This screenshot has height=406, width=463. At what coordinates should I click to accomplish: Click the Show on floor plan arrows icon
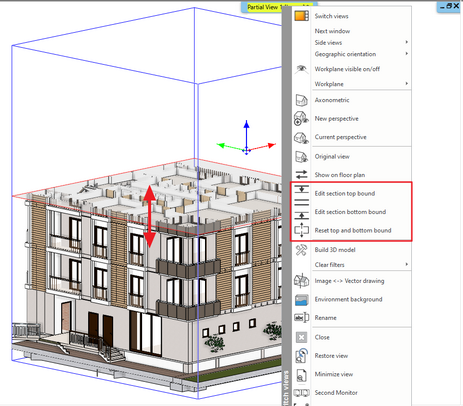click(x=301, y=174)
